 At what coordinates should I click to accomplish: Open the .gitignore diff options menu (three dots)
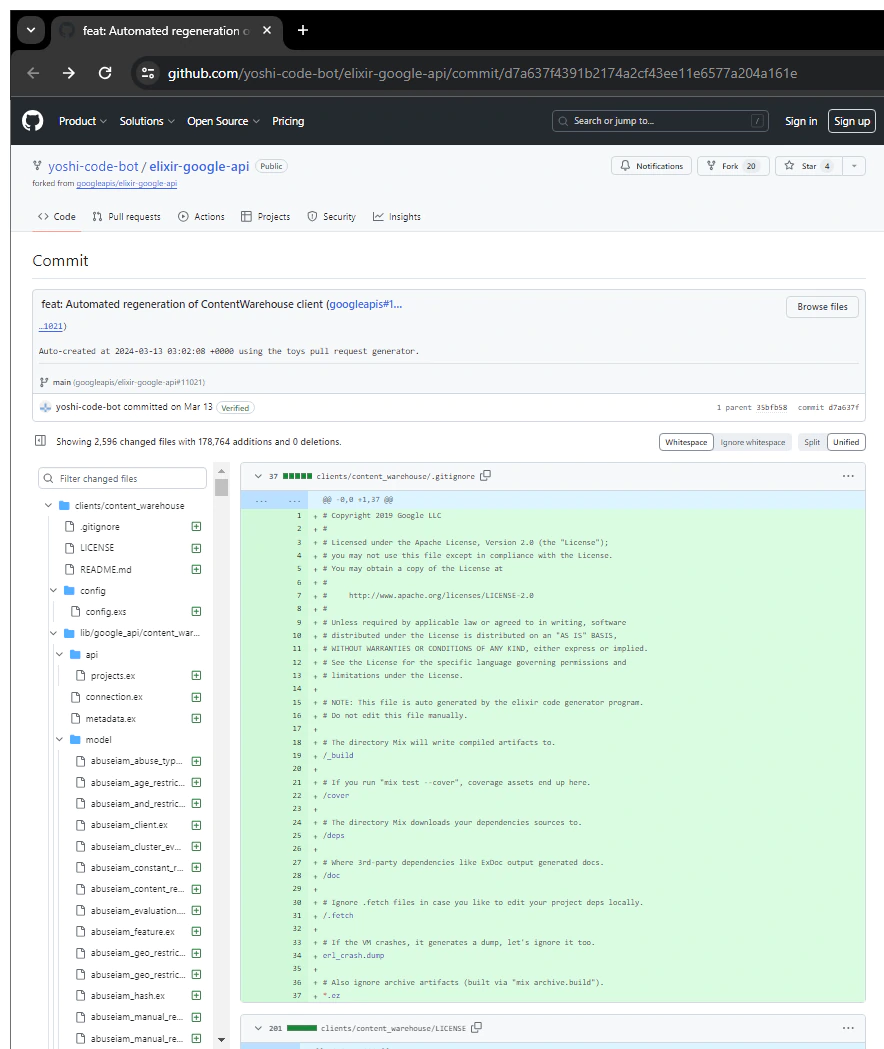pyautogui.click(x=848, y=476)
